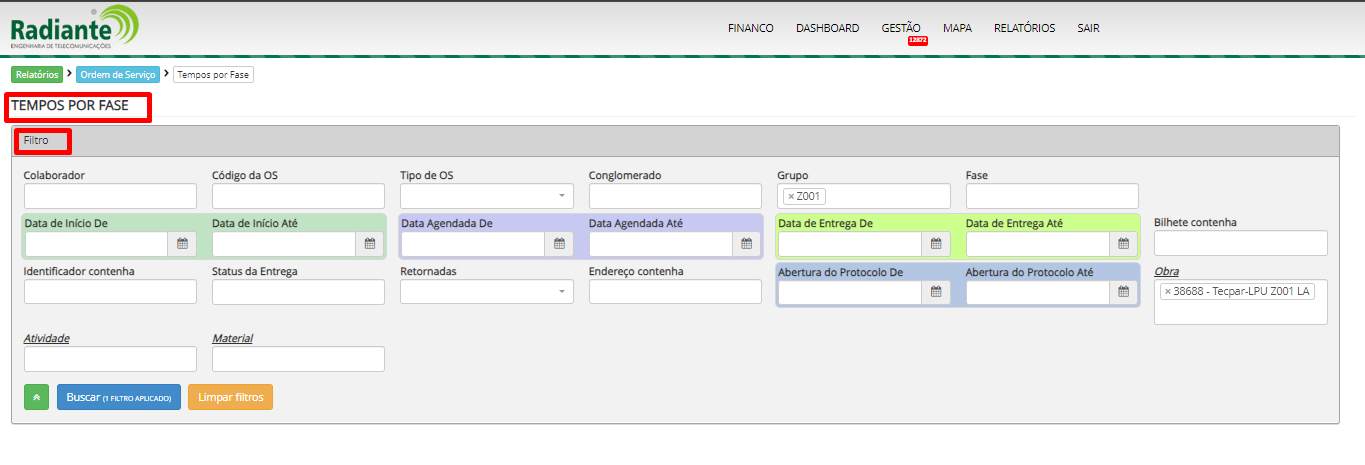Expand the Retornadas dropdown
Screen dimensions: 1365x465
coord(486,292)
